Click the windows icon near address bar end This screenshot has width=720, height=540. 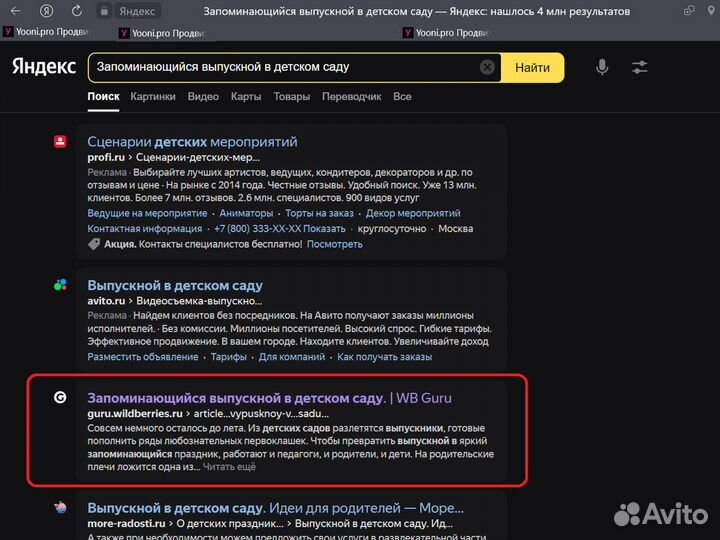tap(689, 11)
